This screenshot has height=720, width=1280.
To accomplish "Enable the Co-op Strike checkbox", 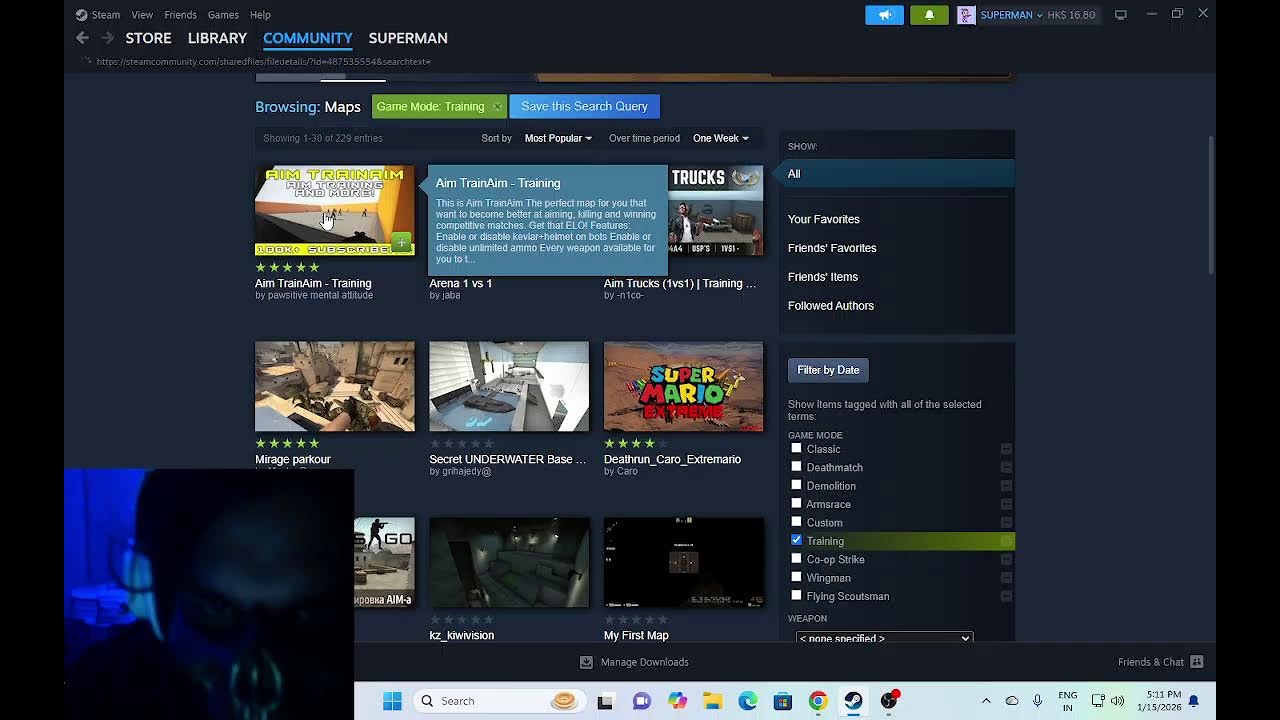I will coord(796,558).
